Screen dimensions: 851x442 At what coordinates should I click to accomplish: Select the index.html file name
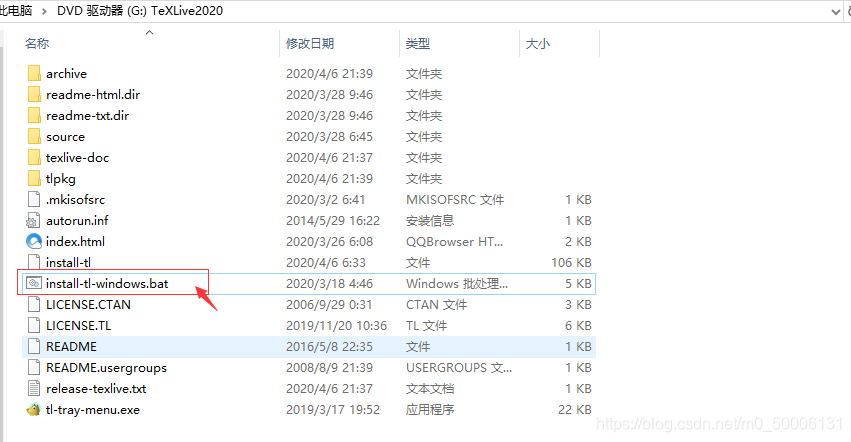(75, 241)
